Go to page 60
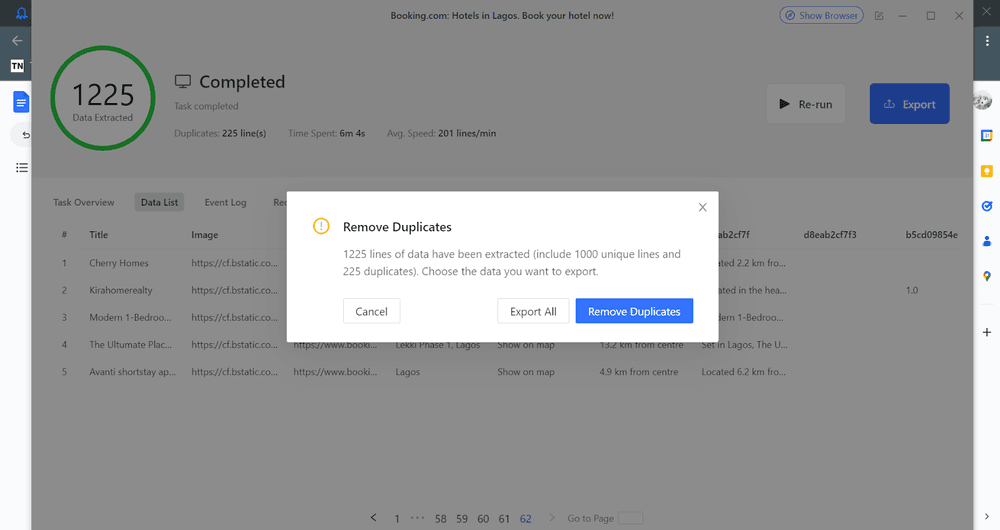 tap(483, 519)
